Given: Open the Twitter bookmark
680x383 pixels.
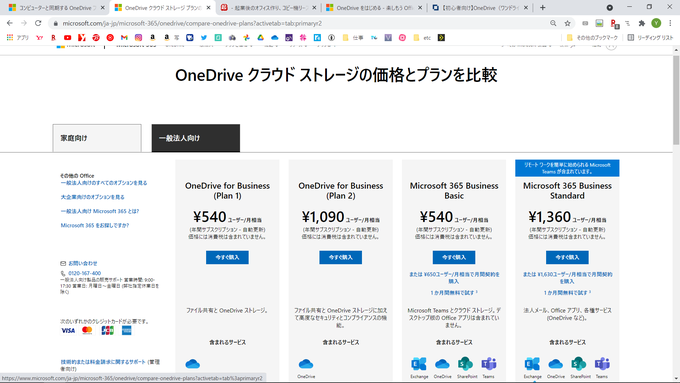Looking at the screenshot, I should coord(204,38).
